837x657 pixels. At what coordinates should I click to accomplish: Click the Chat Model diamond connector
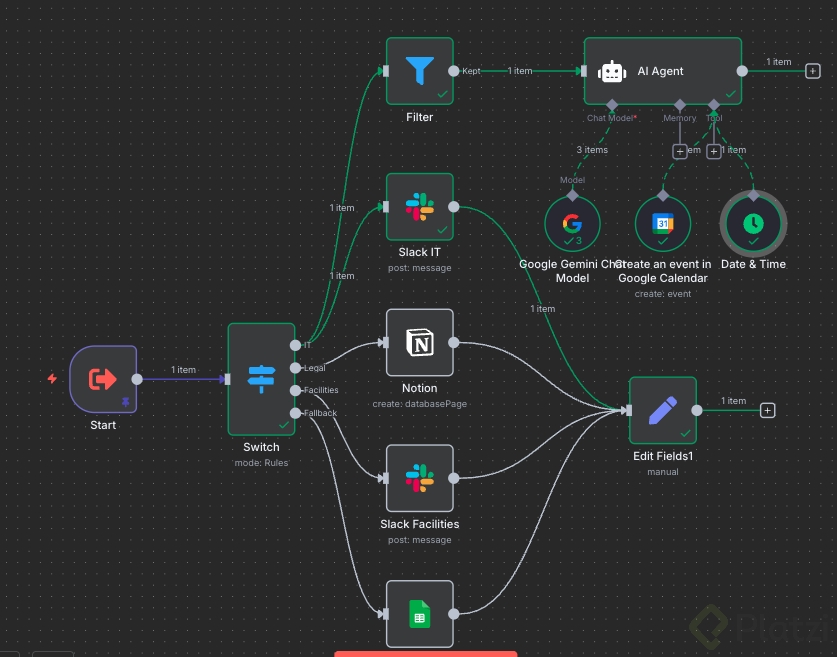pyautogui.click(x=612, y=105)
